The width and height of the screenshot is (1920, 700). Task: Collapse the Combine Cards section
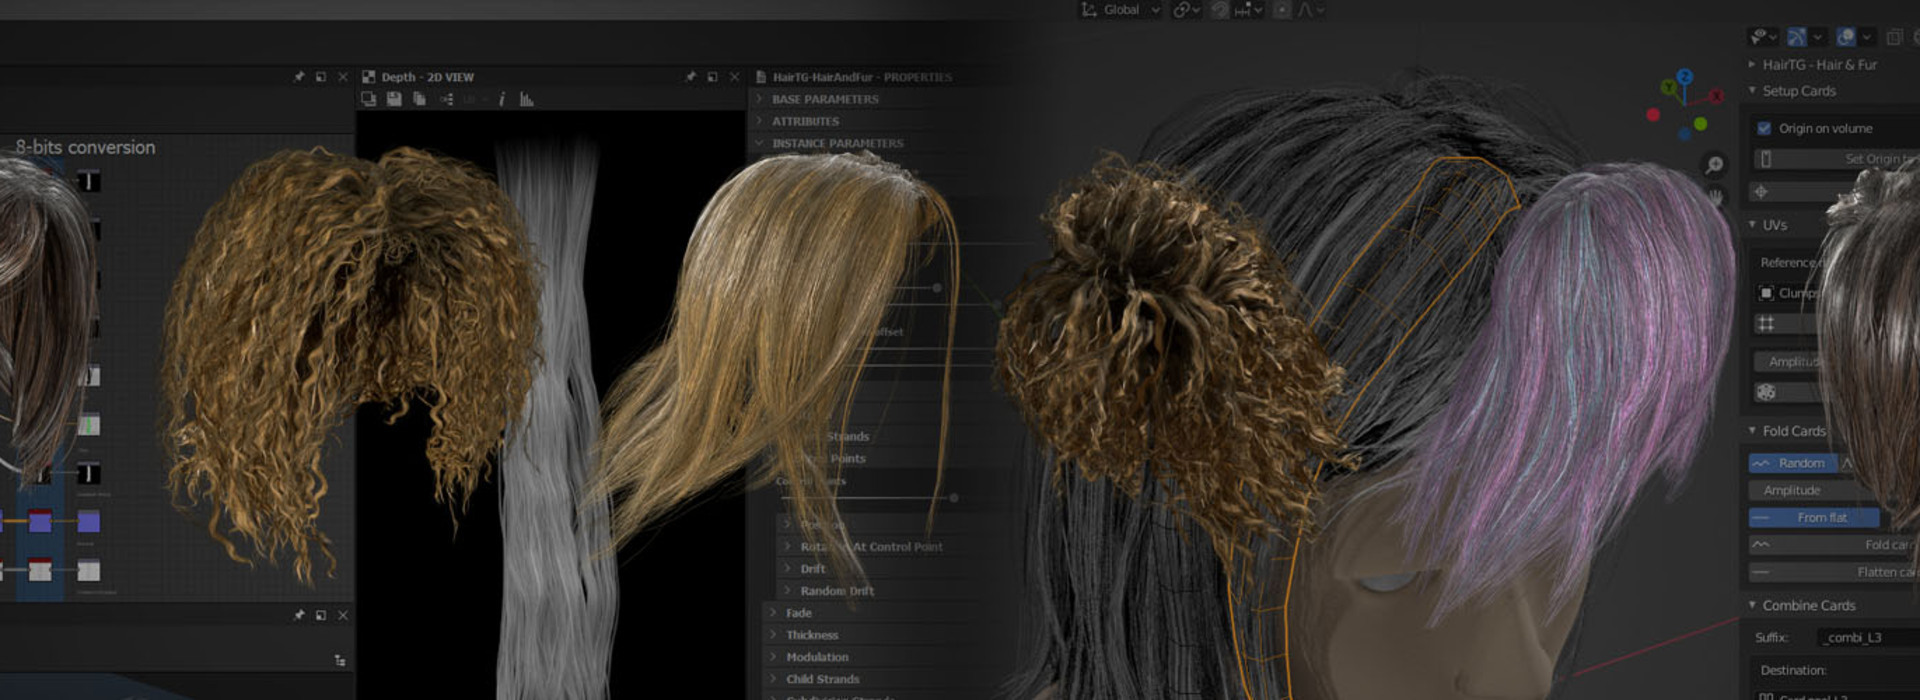[1752, 605]
